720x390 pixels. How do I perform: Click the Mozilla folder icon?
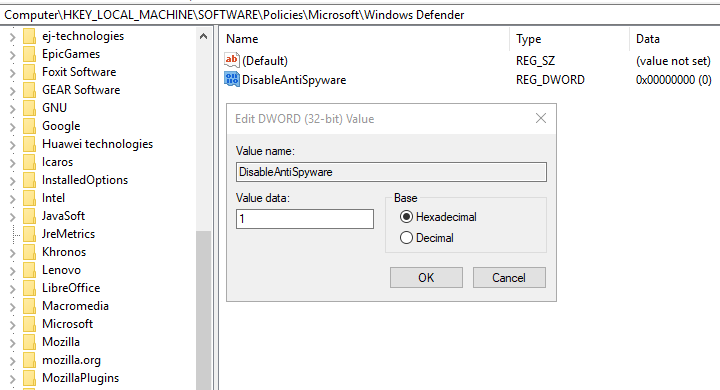click(x=29, y=342)
